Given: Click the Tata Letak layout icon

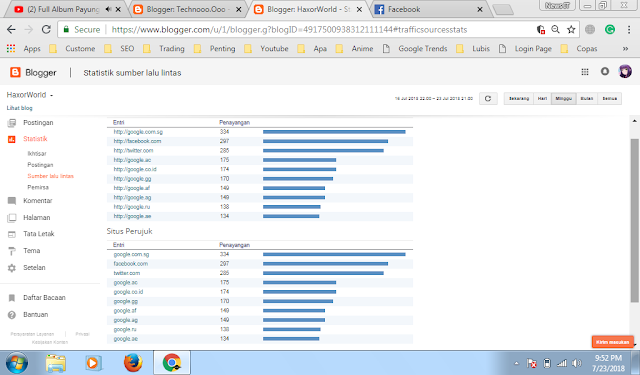Looking at the screenshot, I should click(x=12, y=234).
